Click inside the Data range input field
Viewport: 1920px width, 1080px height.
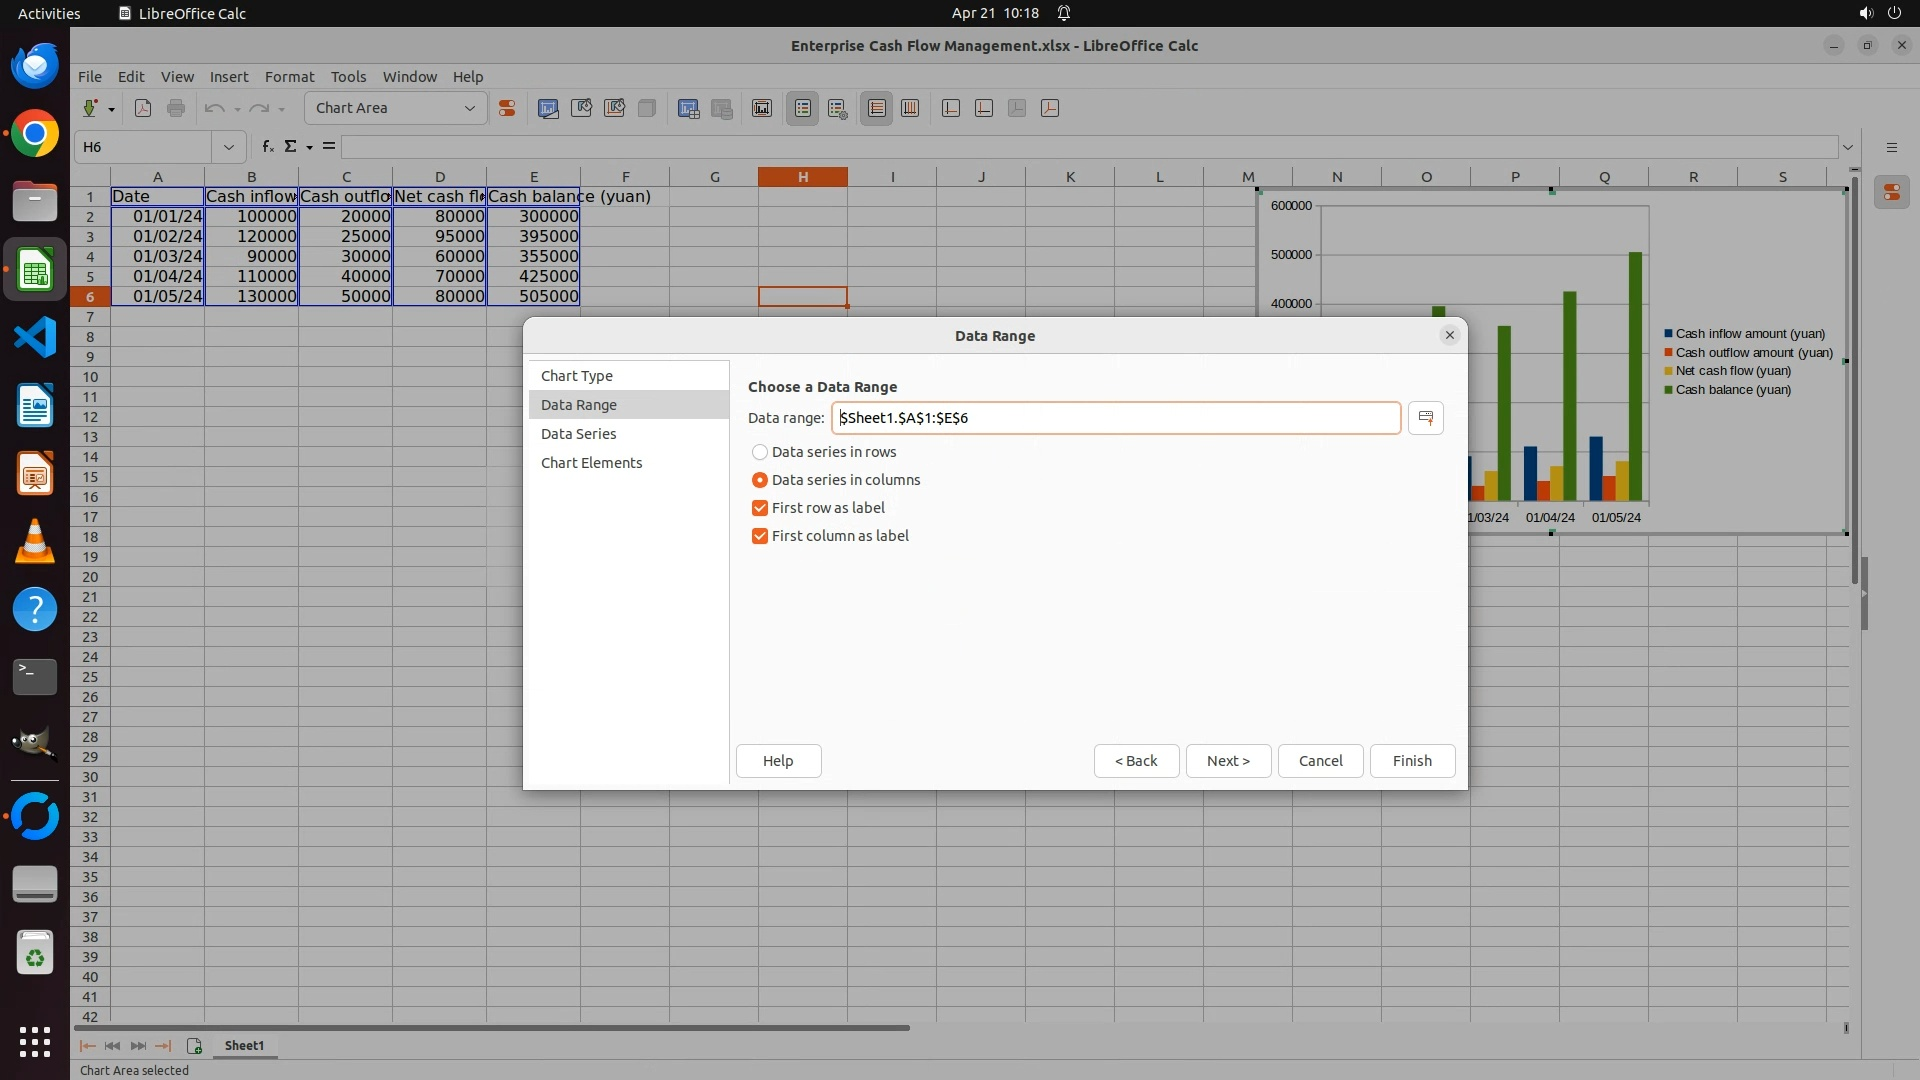[1115, 418]
